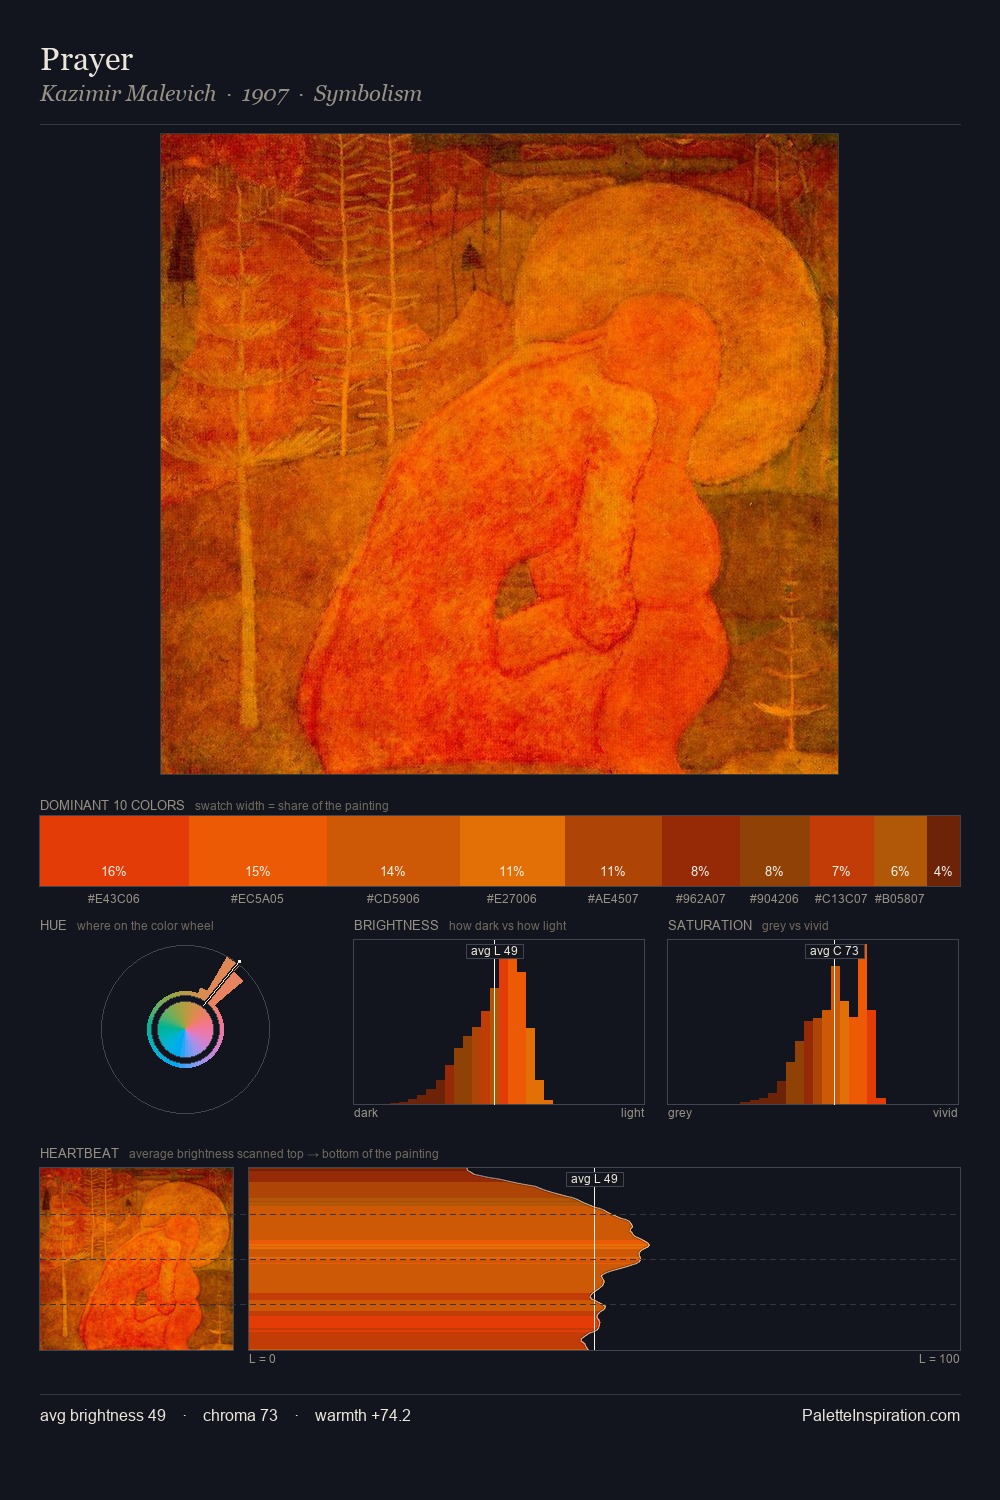Click the small heartbeat painting thumbnail

(x=136, y=1259)
